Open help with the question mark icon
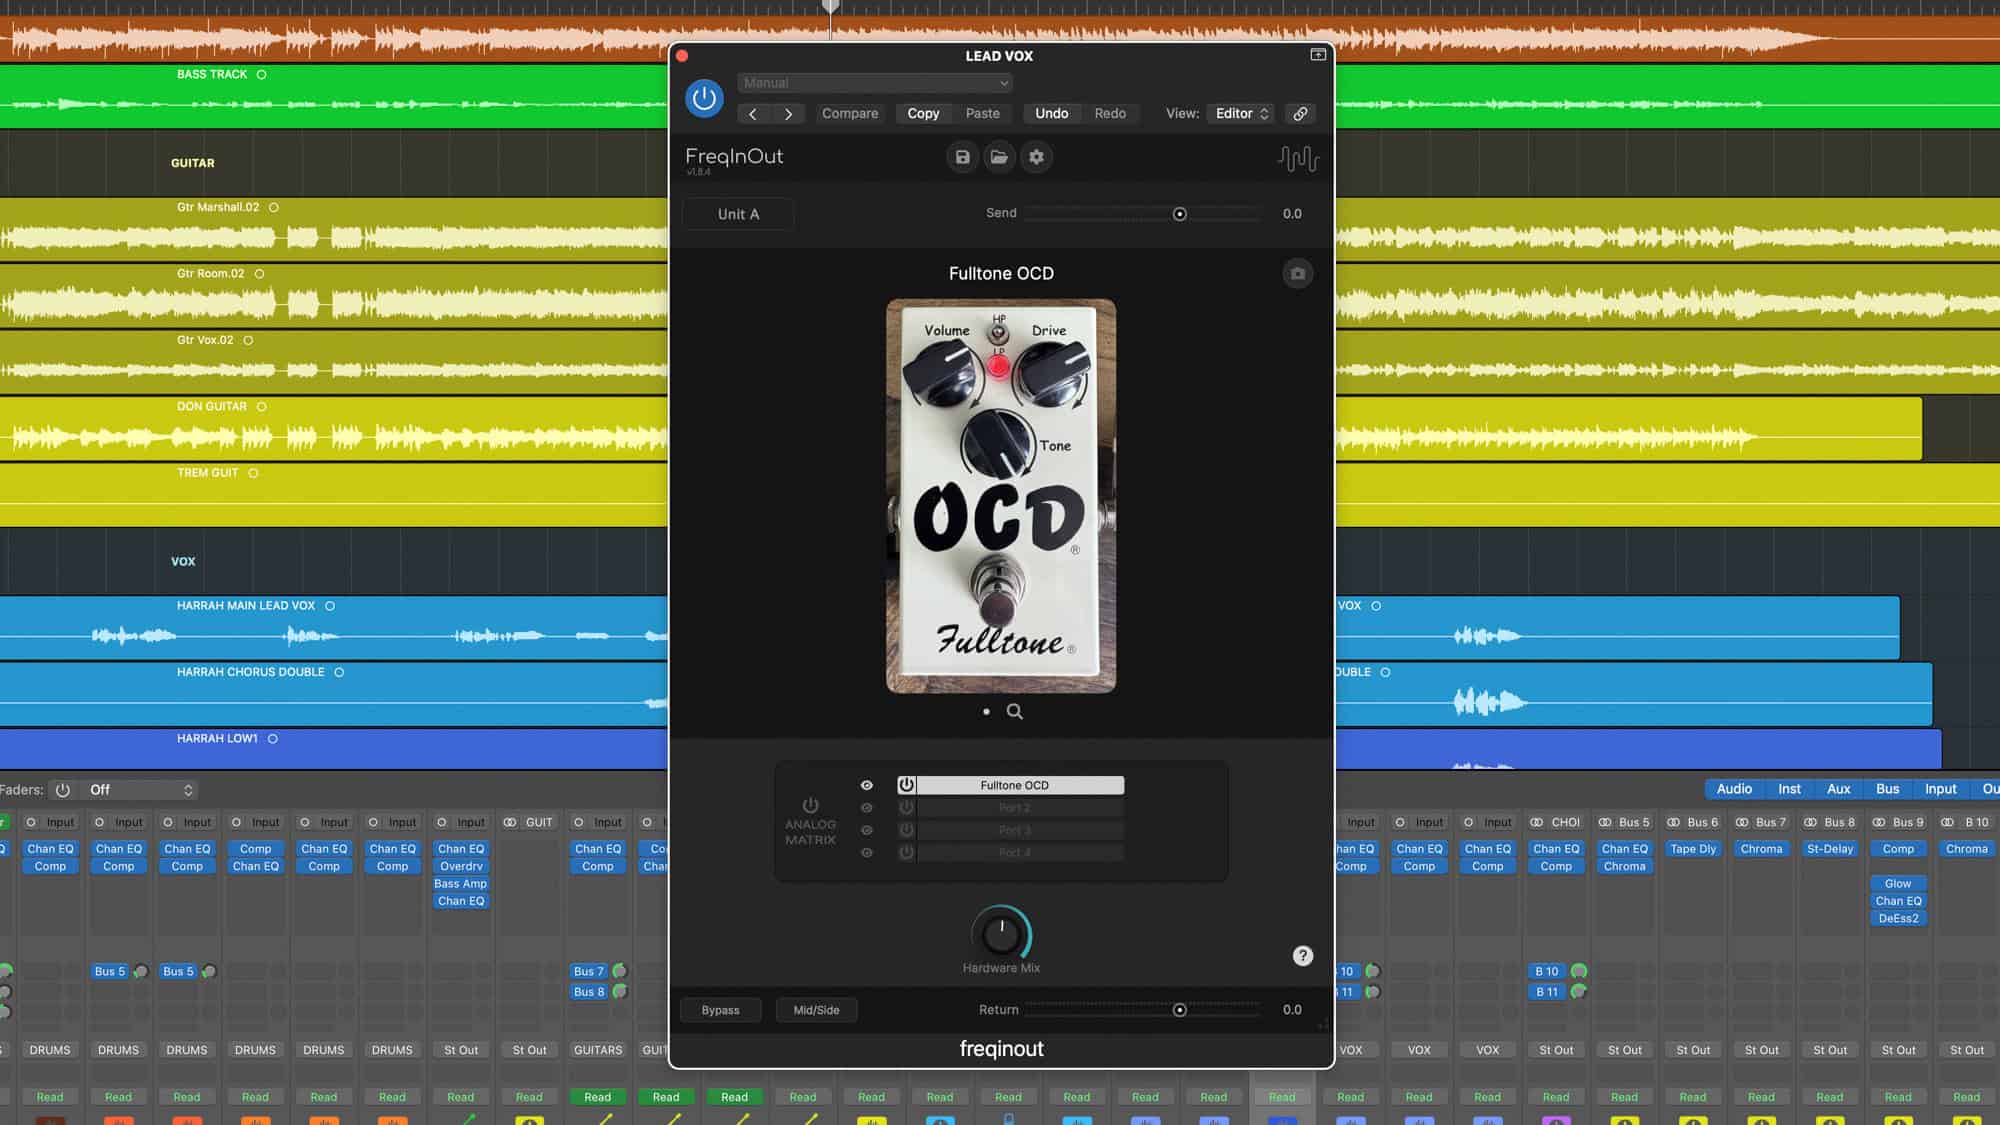 1302,956
